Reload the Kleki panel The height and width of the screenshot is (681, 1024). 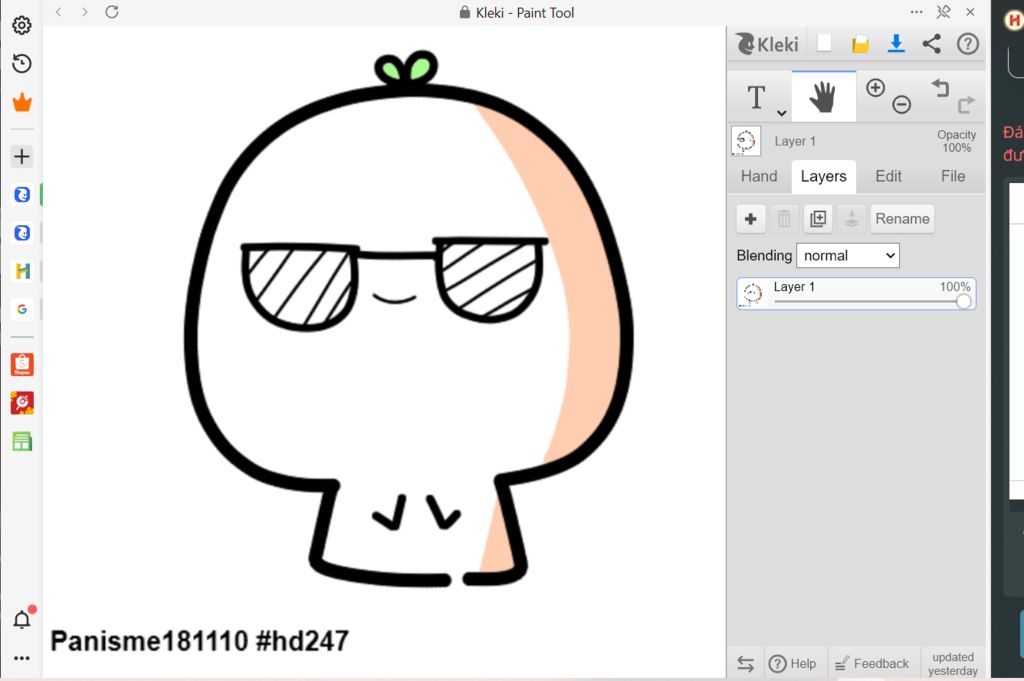pyautogui.click(x=112, y=12)
